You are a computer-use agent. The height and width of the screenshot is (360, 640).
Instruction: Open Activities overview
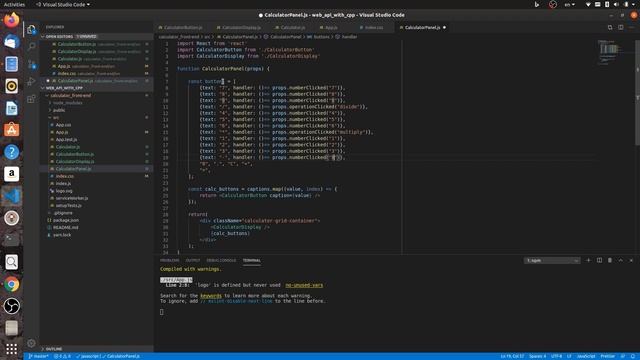pos(14,4)
